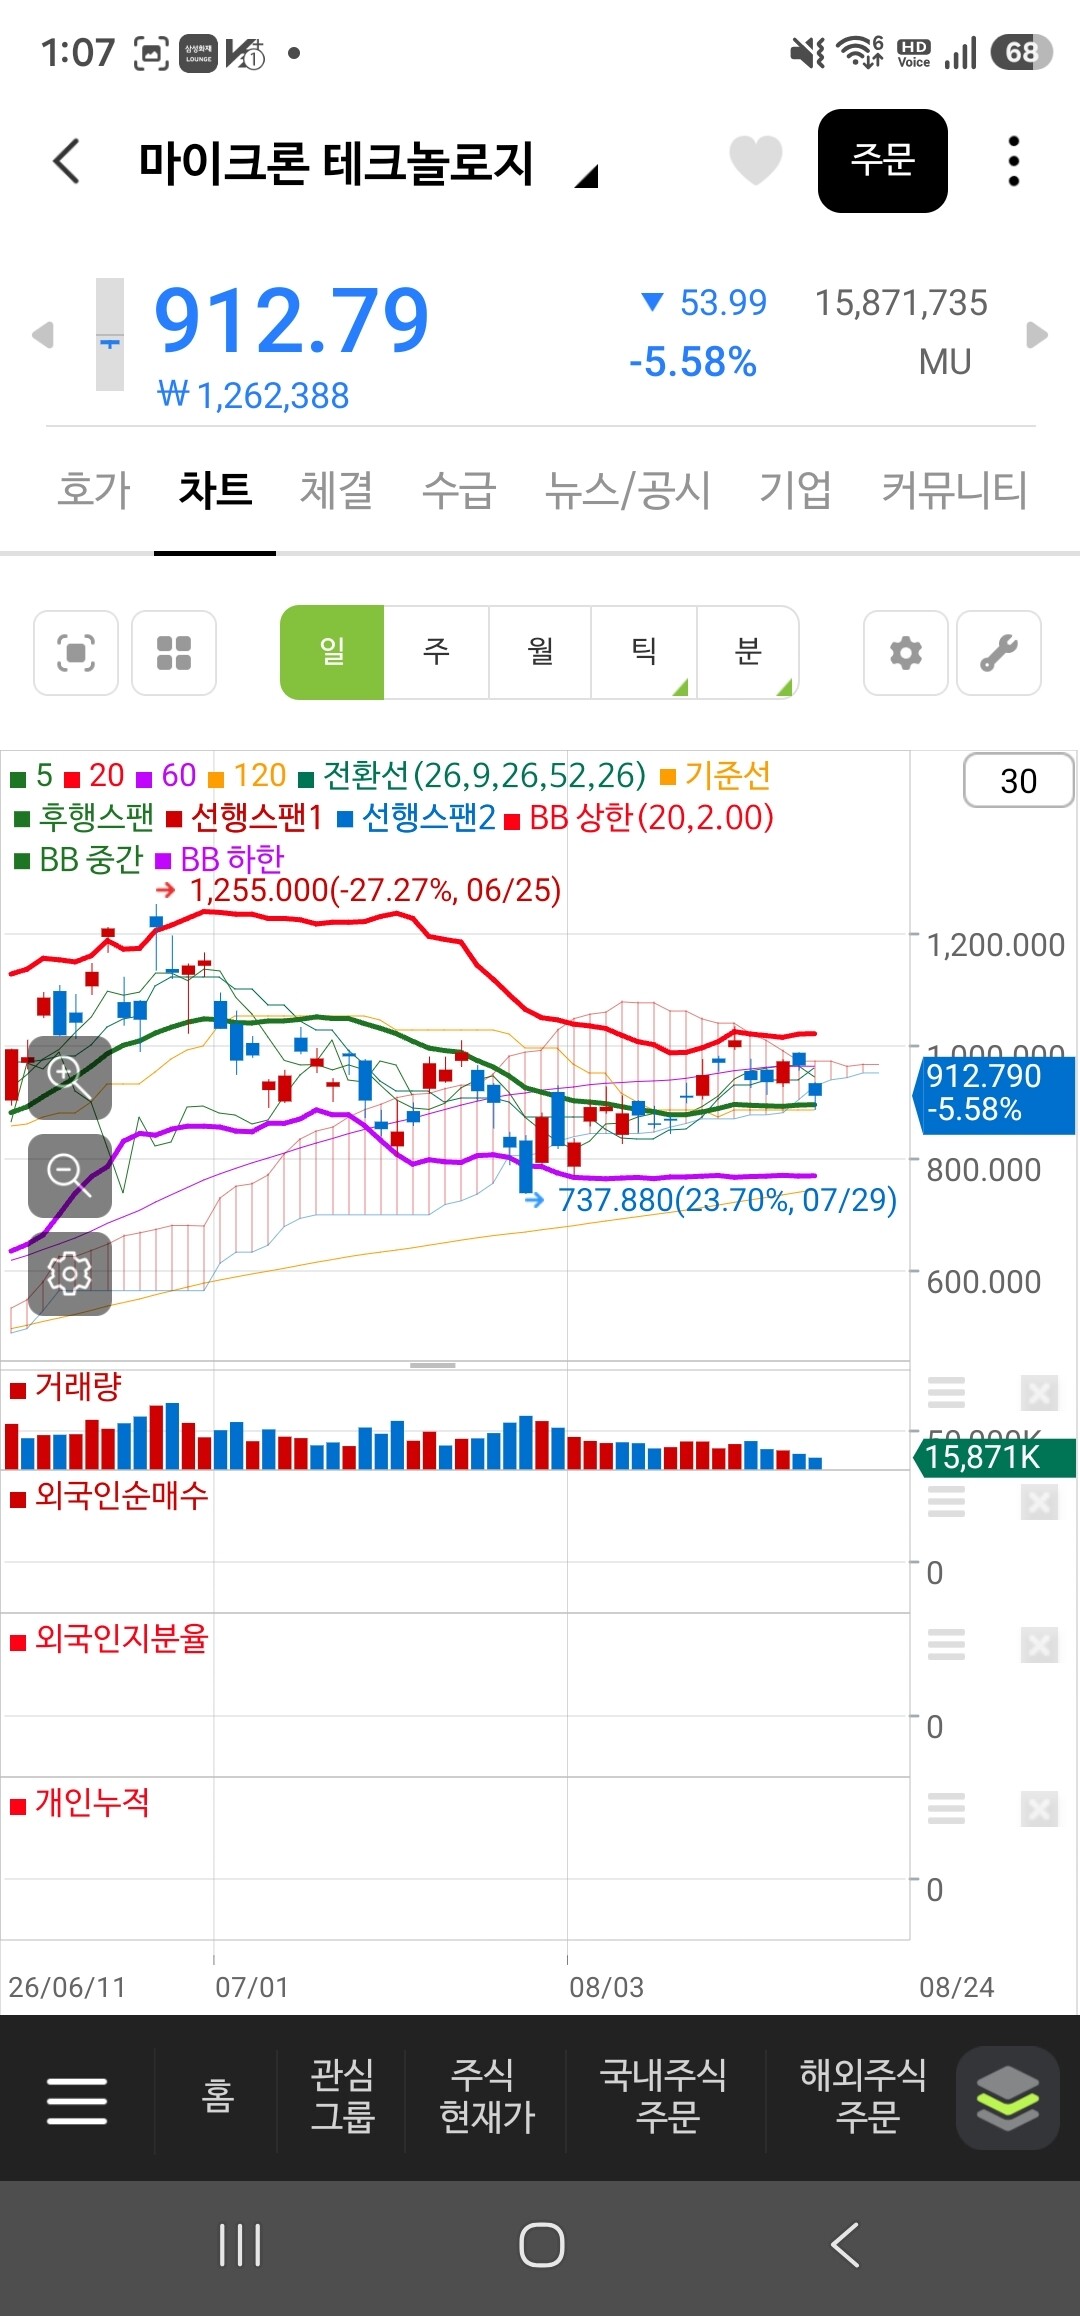This screenshot has width=1080, height=2316.
Task: Remove the 외국인지분율 indicator panel
Action: coord(1039,1645)
